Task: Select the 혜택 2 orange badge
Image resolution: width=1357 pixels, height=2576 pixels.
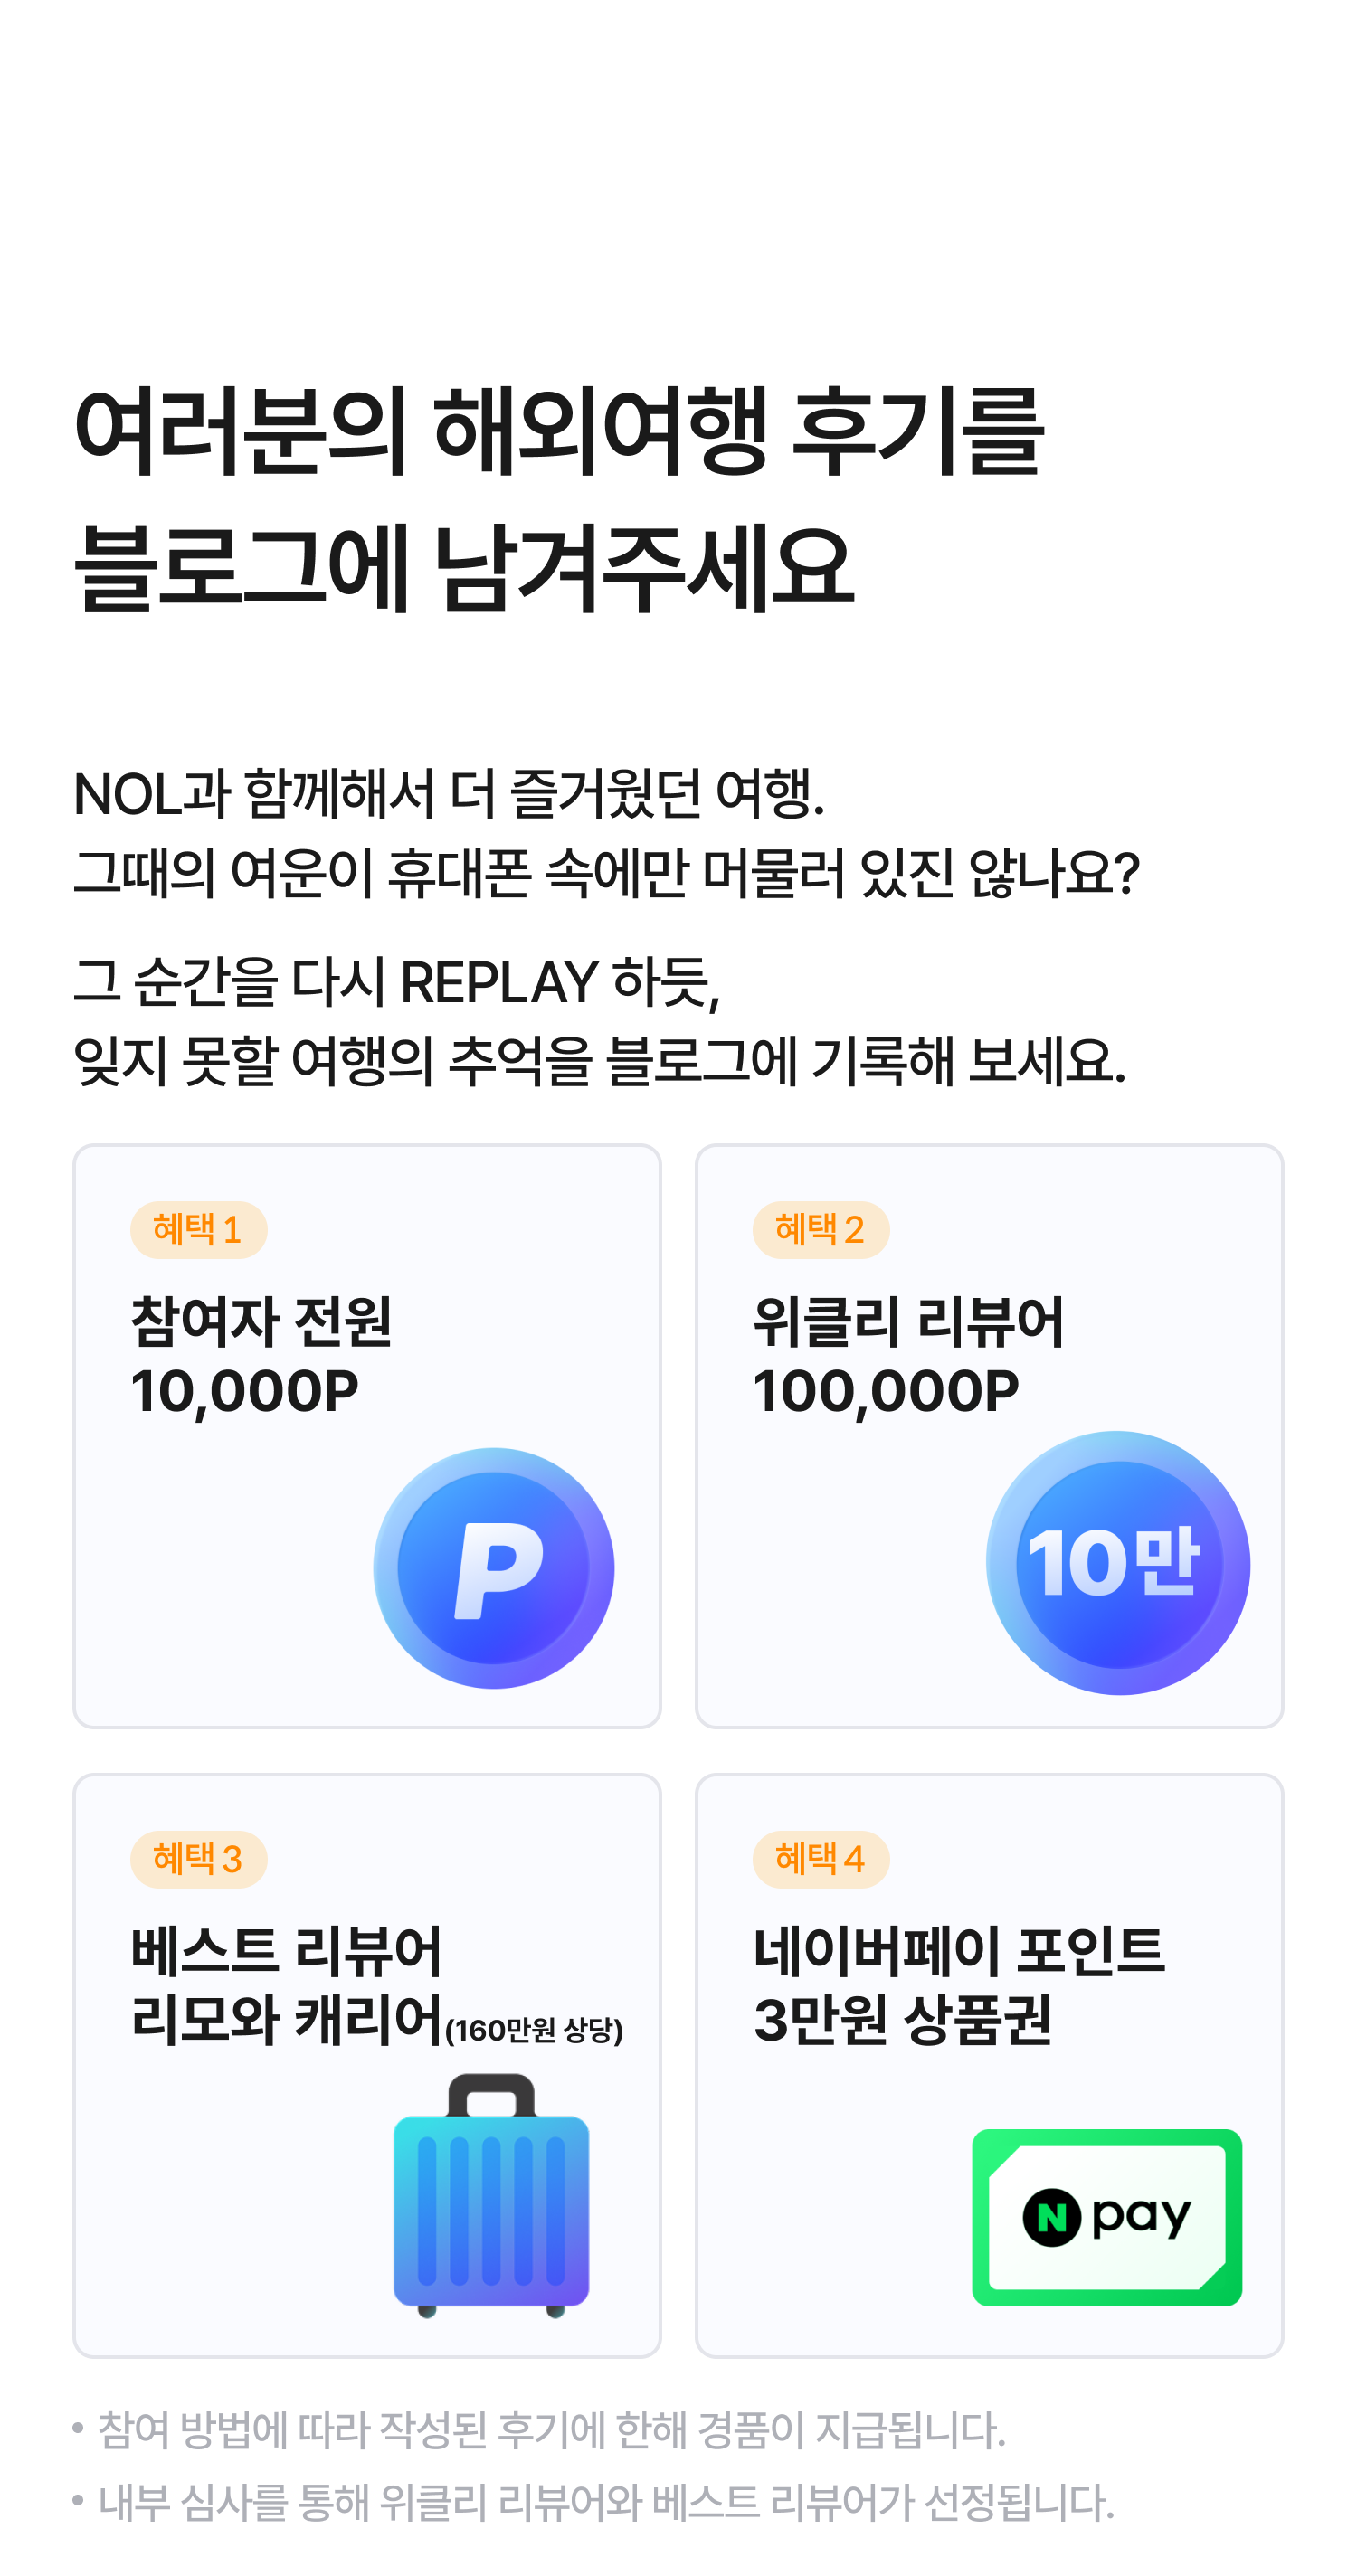Action: (x=820, y=1229)
